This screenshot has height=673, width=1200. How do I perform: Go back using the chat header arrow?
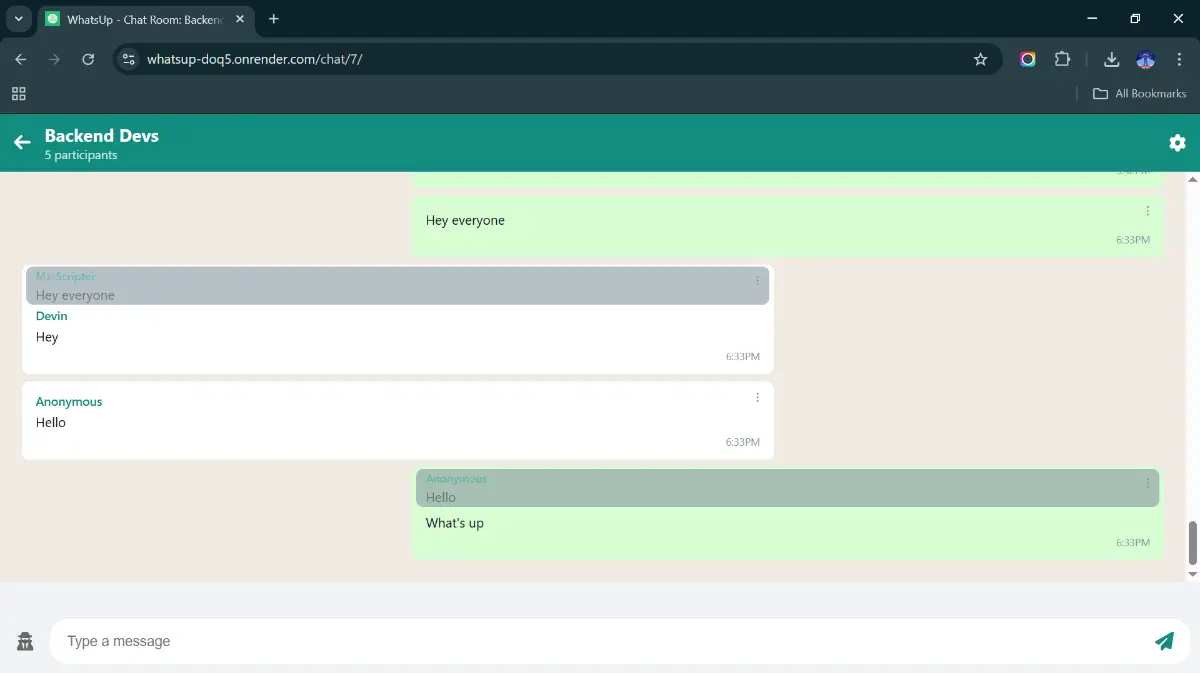(22, 143)
